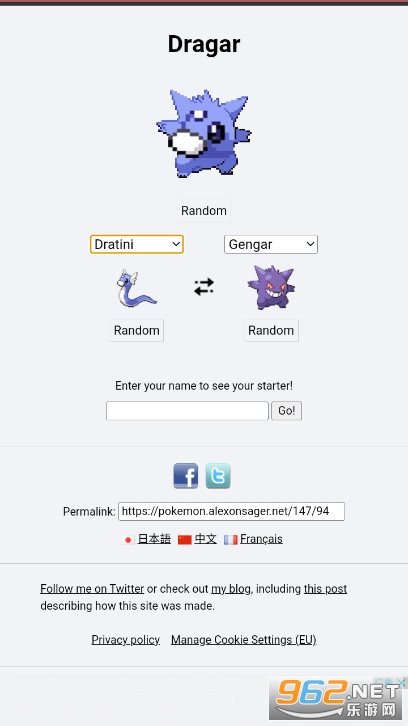Randomize the Dratini slot
The image size is (408, 726).
(x=137, y=331)
